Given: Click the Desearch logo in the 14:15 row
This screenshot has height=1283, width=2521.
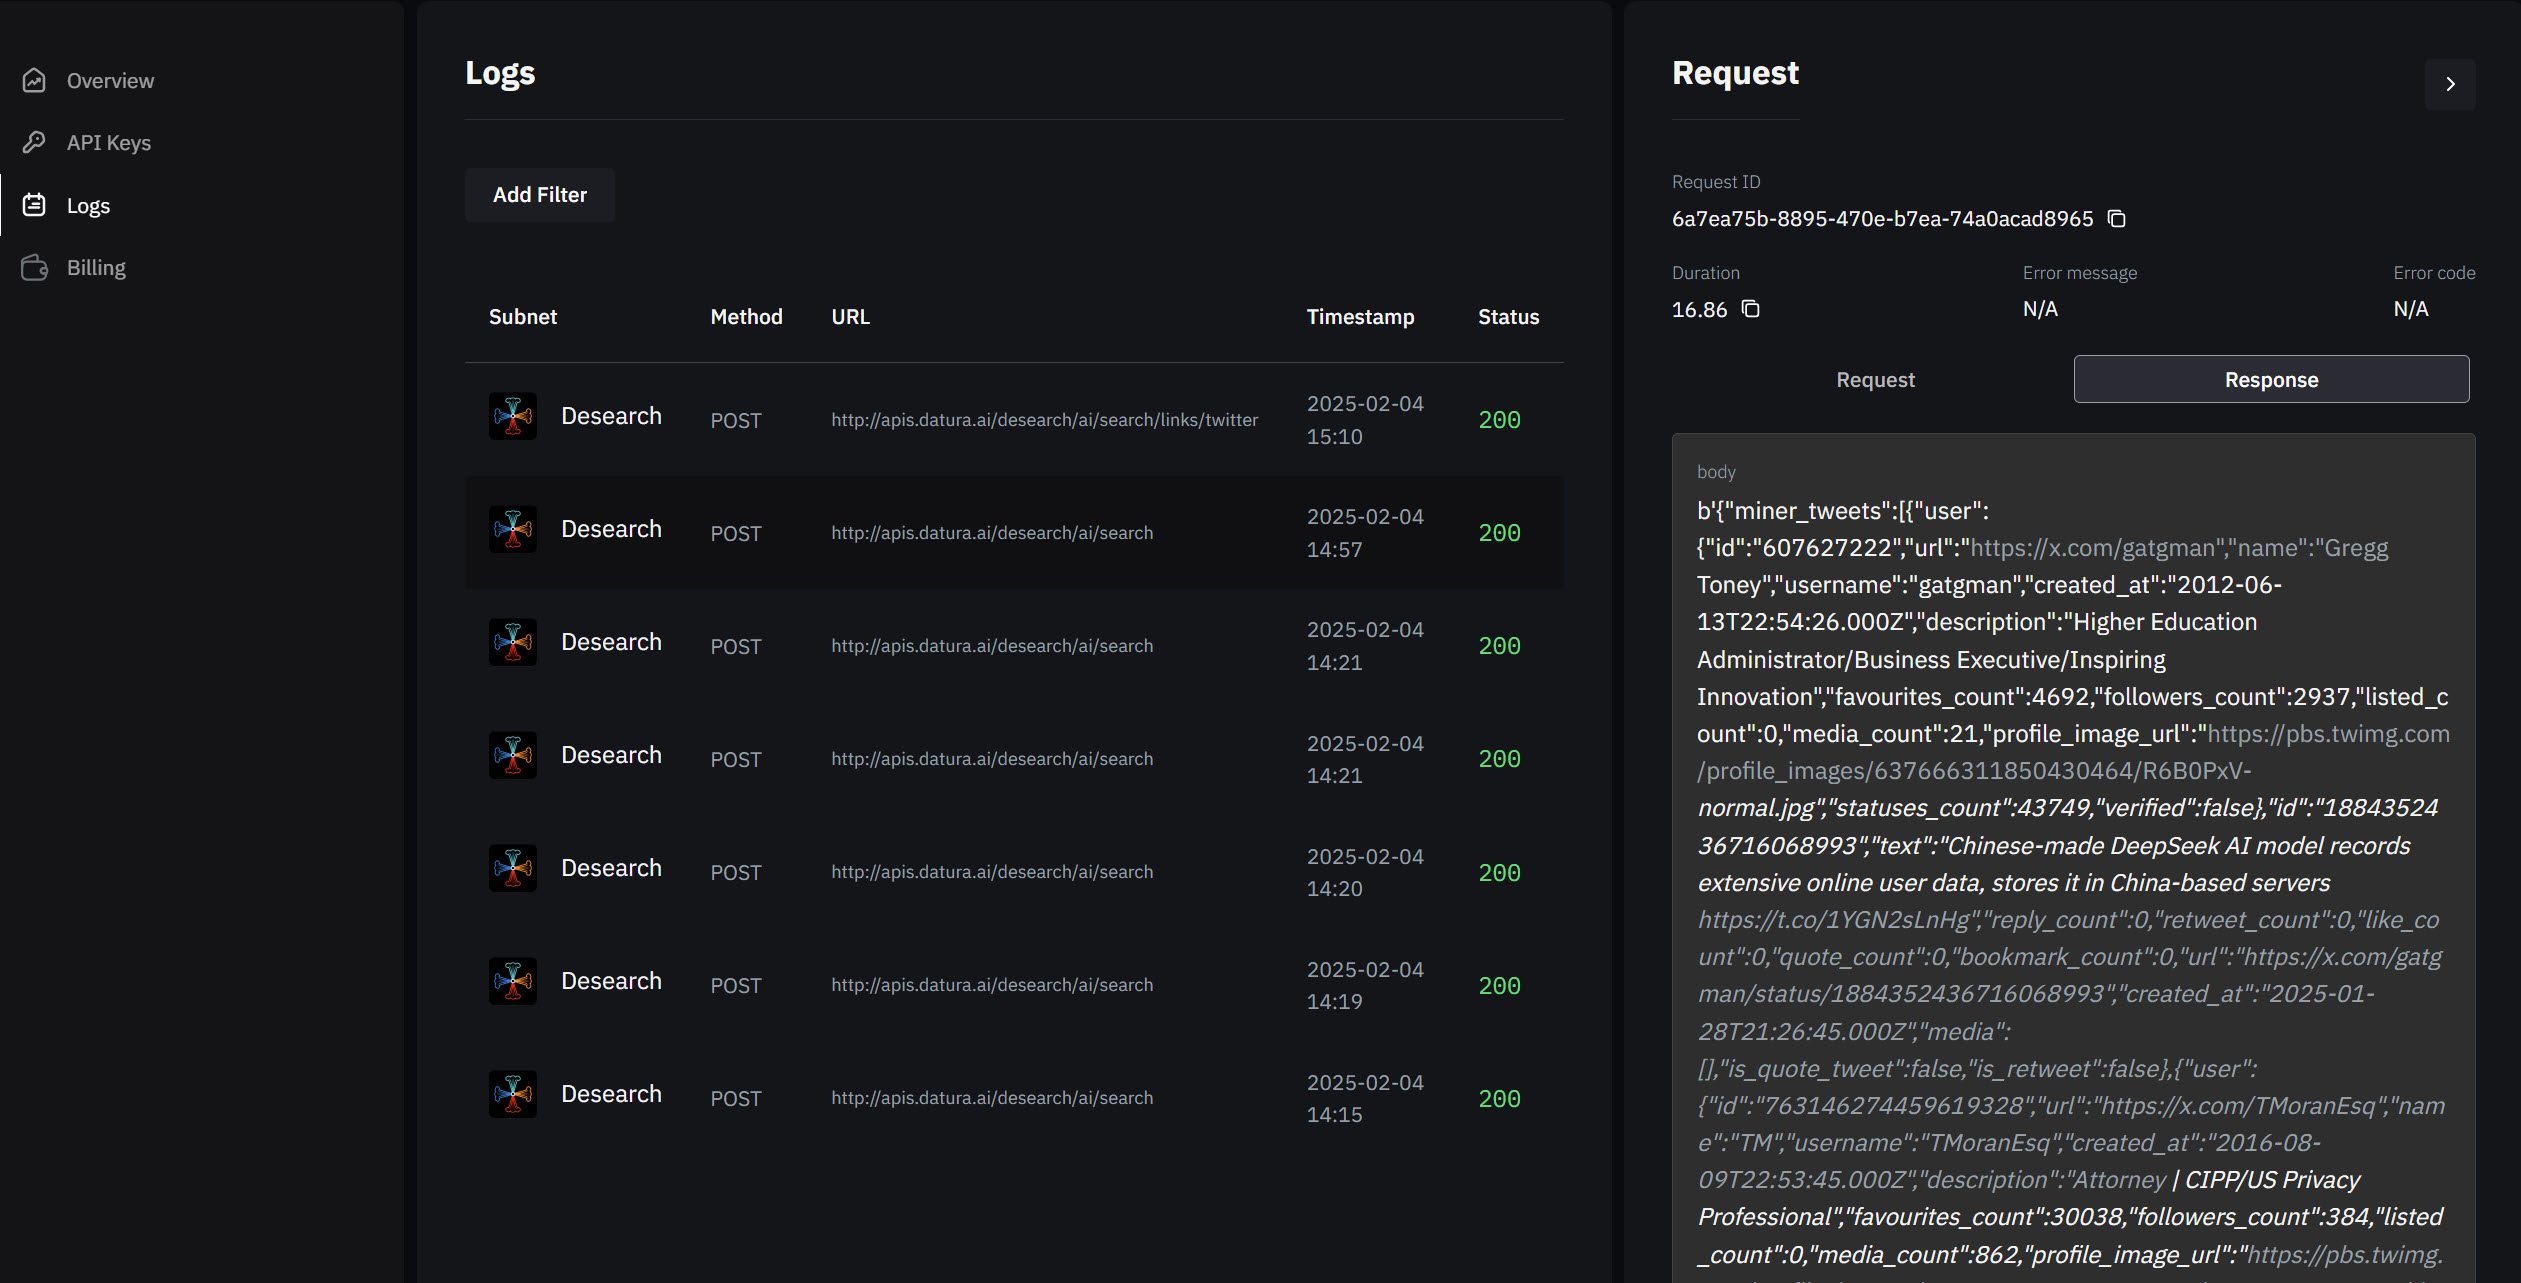Looking at the screenshot, I should (513, 1095).
